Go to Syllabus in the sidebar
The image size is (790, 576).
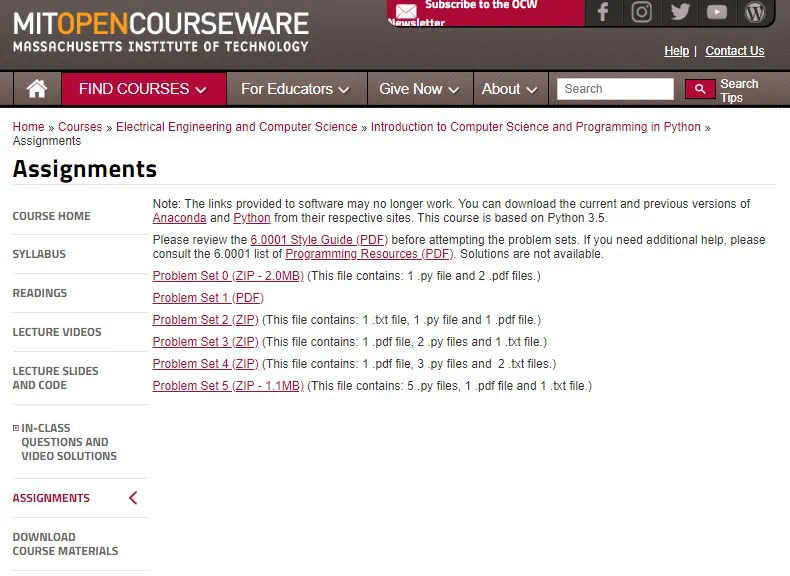tap(39, 254)
